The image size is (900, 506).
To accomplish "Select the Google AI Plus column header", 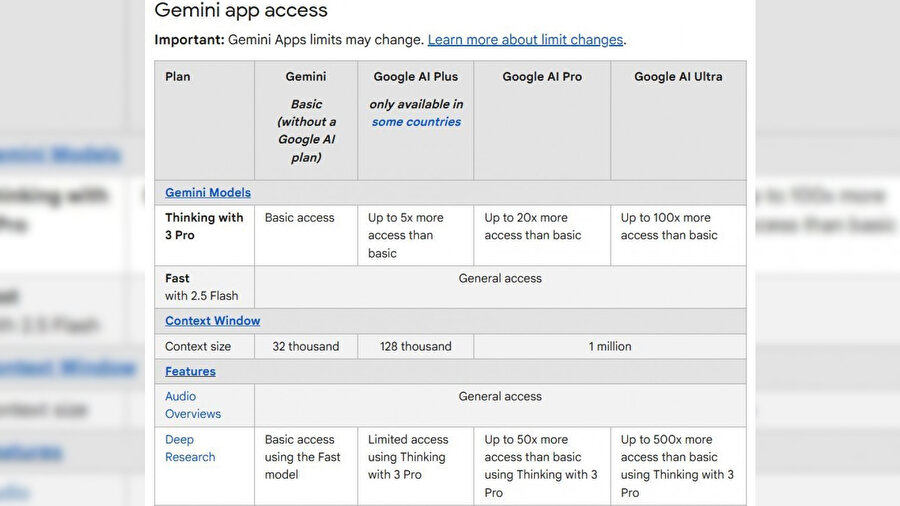I will click(x=416, y=76).
